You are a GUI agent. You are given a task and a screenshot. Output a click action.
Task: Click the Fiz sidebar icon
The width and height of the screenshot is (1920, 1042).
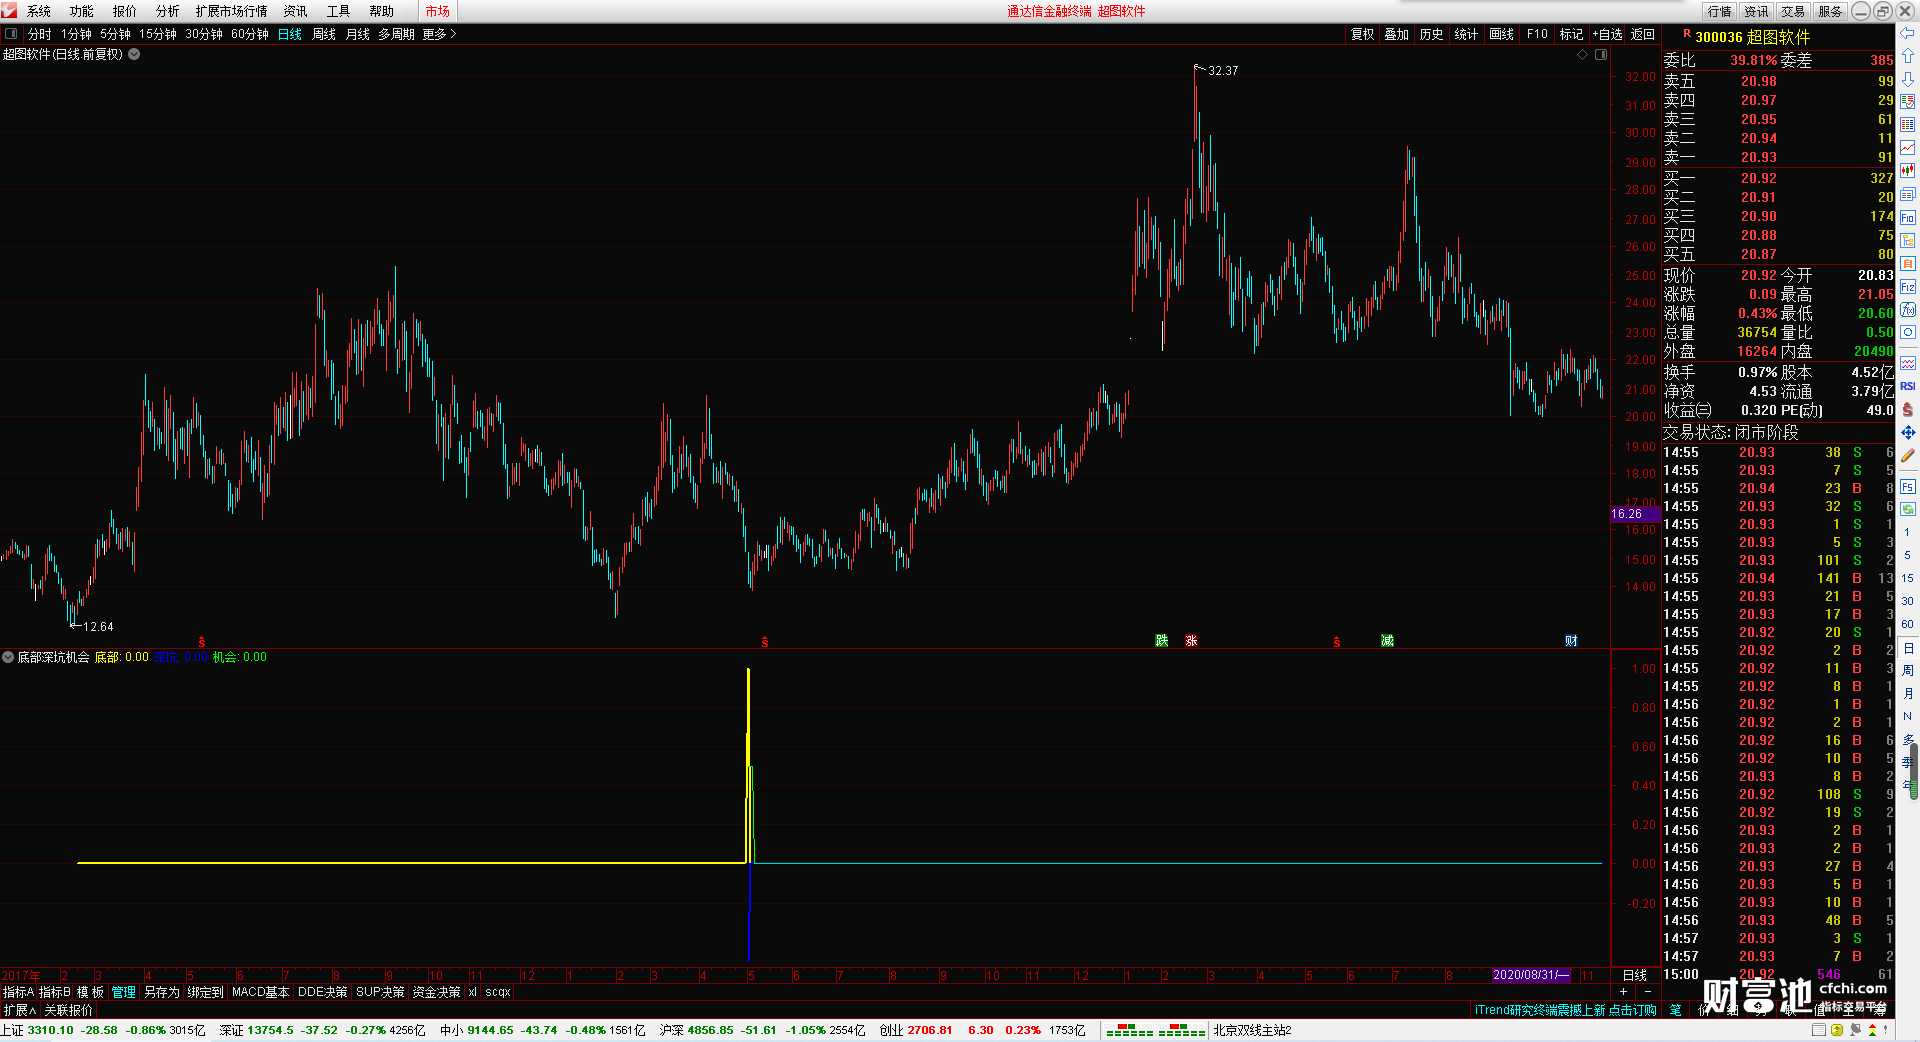[1907, 287]
